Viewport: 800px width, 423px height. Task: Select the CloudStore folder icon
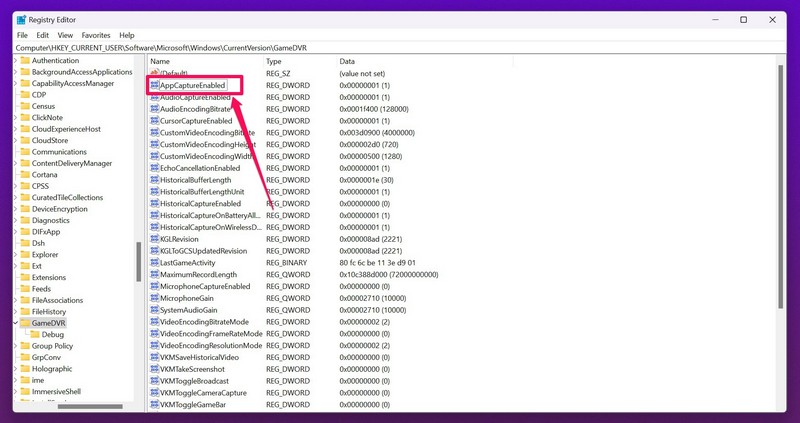click(25, 140)
